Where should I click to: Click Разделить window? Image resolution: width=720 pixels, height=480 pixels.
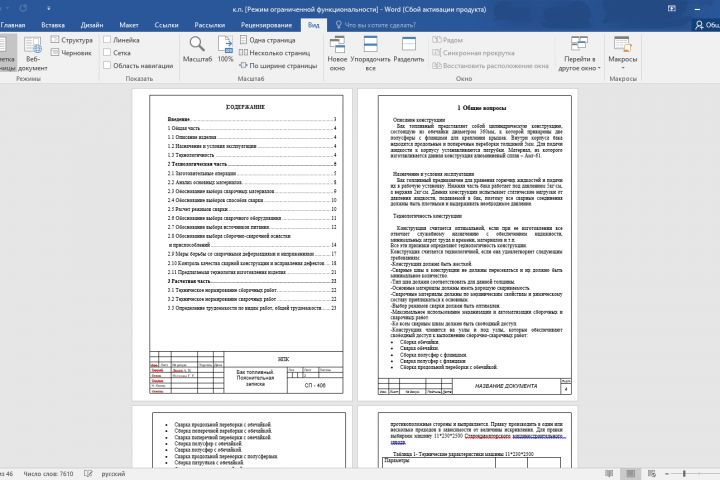[409, 49]
